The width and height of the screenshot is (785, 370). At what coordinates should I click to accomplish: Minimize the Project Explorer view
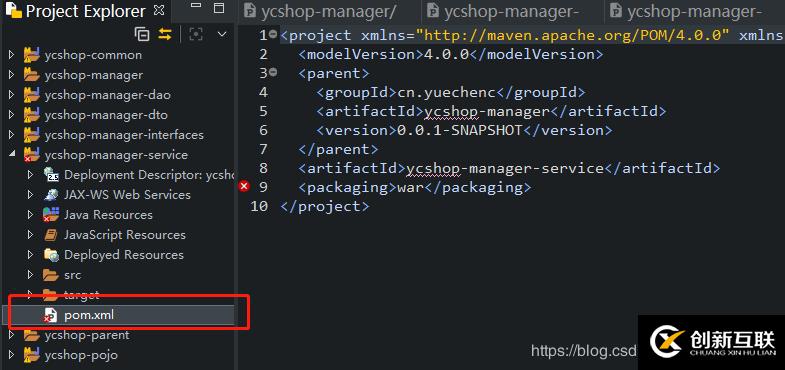click(x=196, y=7)
